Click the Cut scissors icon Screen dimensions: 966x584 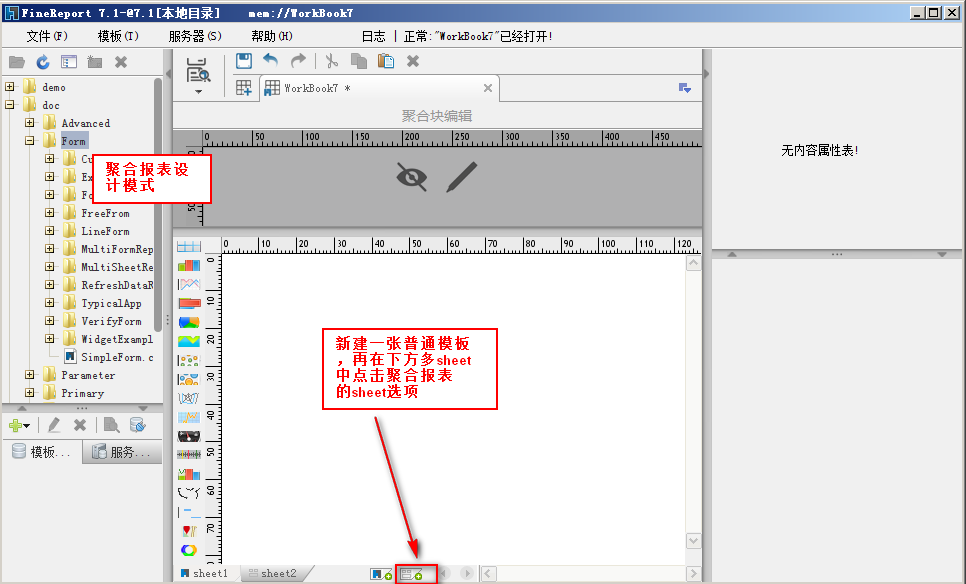[331, 61]
